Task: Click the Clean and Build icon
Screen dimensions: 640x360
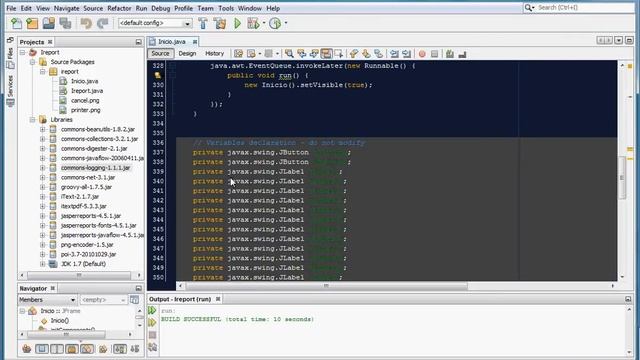Action: [x=220, y=23]
